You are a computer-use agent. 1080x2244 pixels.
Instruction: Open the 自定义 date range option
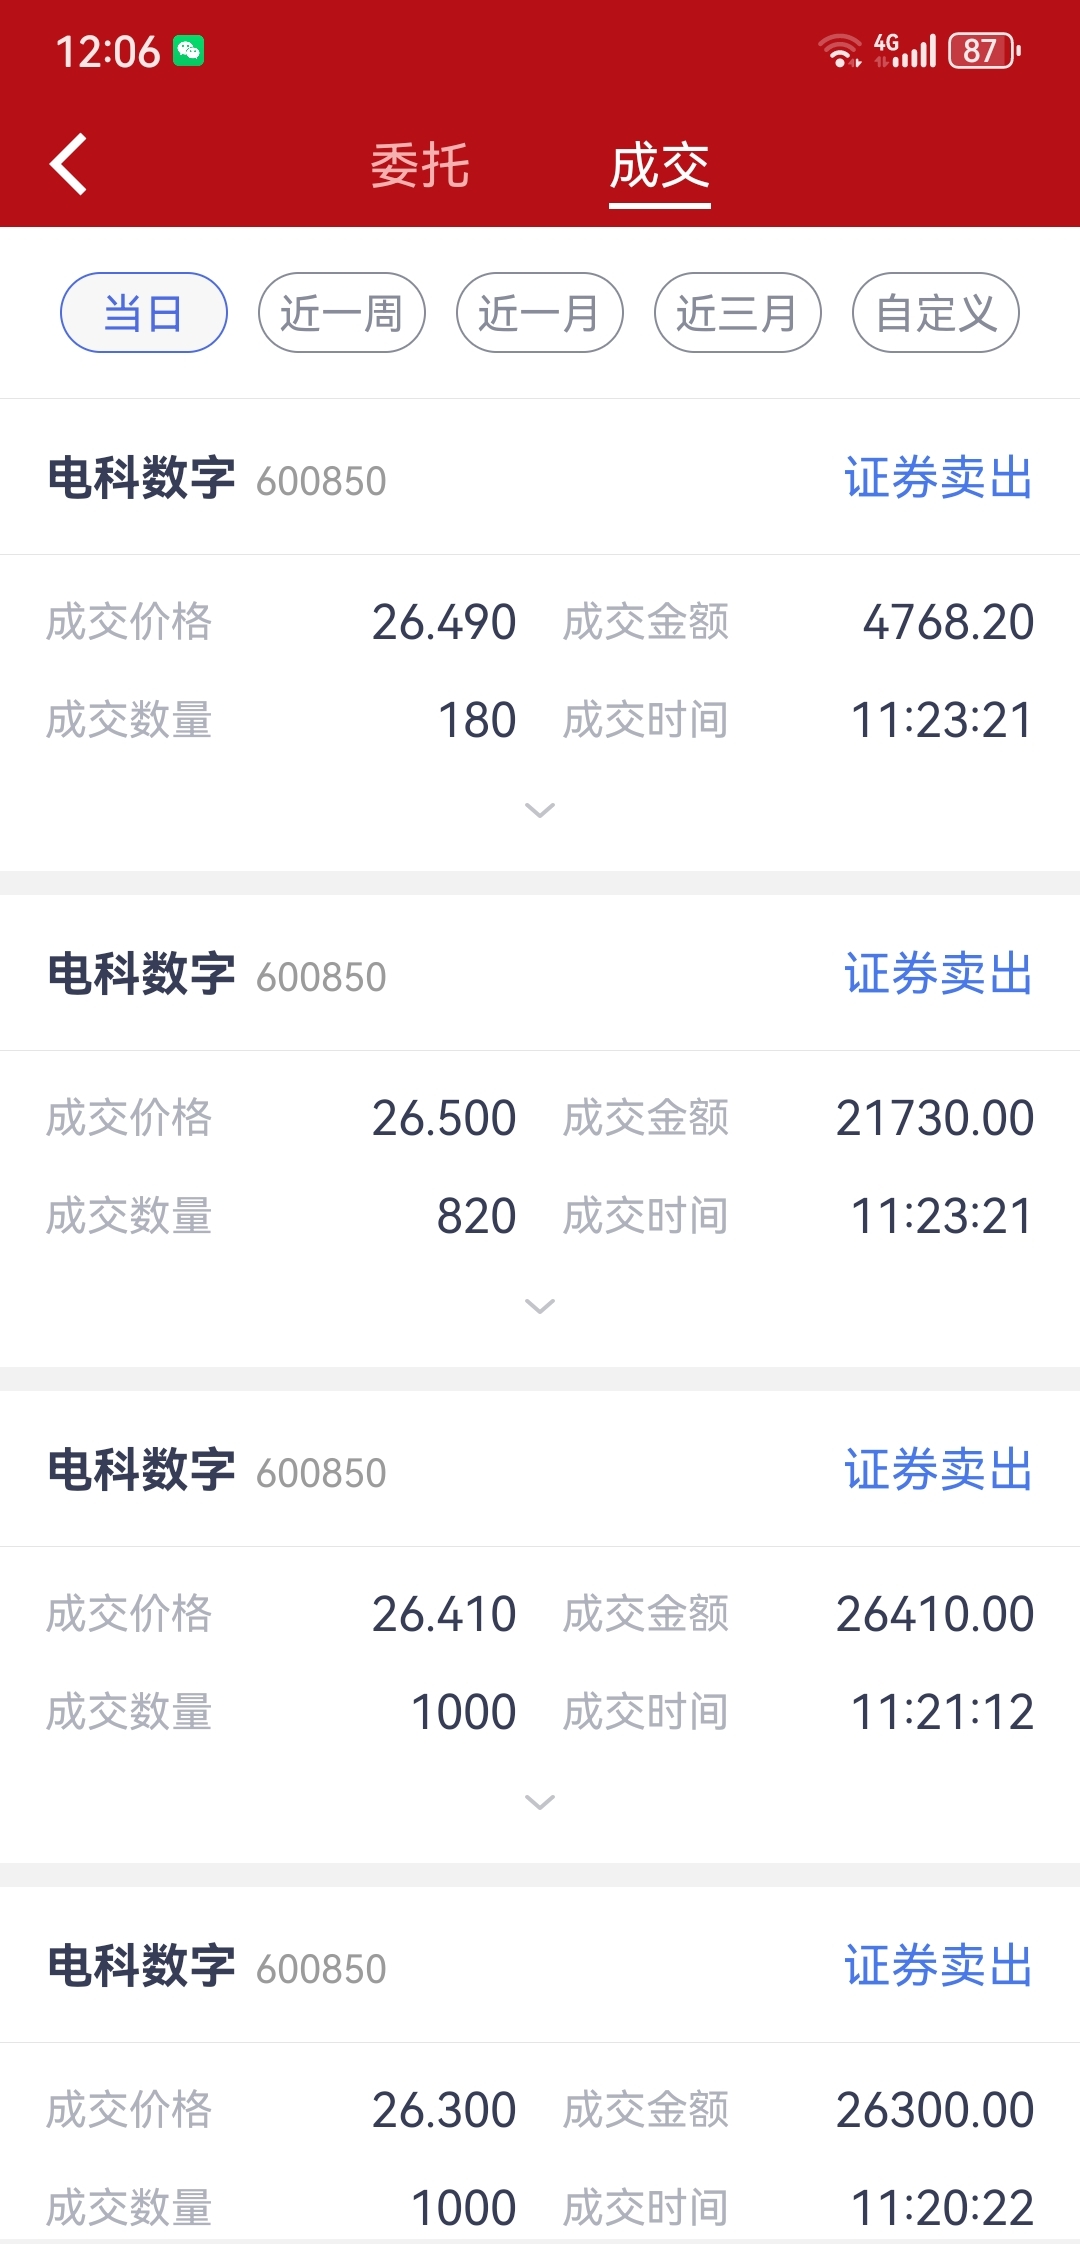pos(936,313)
